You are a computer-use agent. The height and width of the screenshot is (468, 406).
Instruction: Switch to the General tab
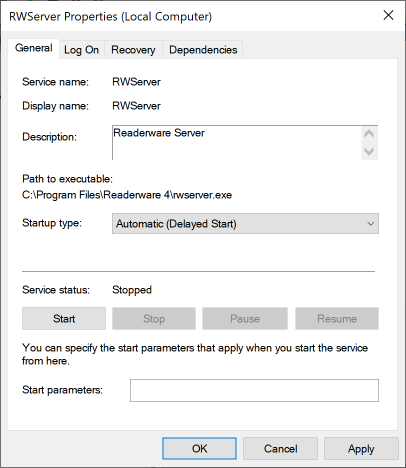pyautogui.click(x=34, y=49)
